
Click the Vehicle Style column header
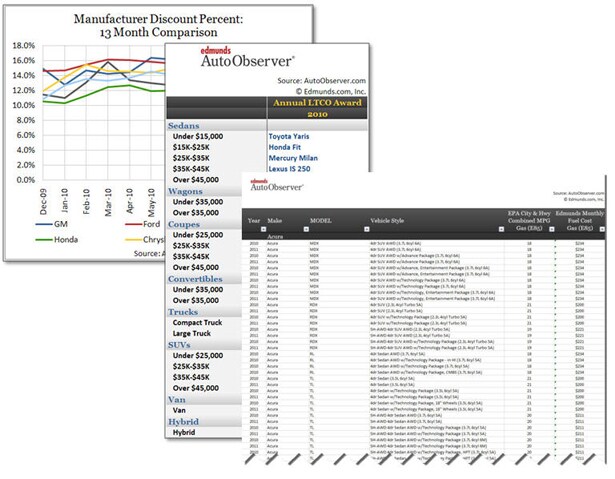pos(387,220)
